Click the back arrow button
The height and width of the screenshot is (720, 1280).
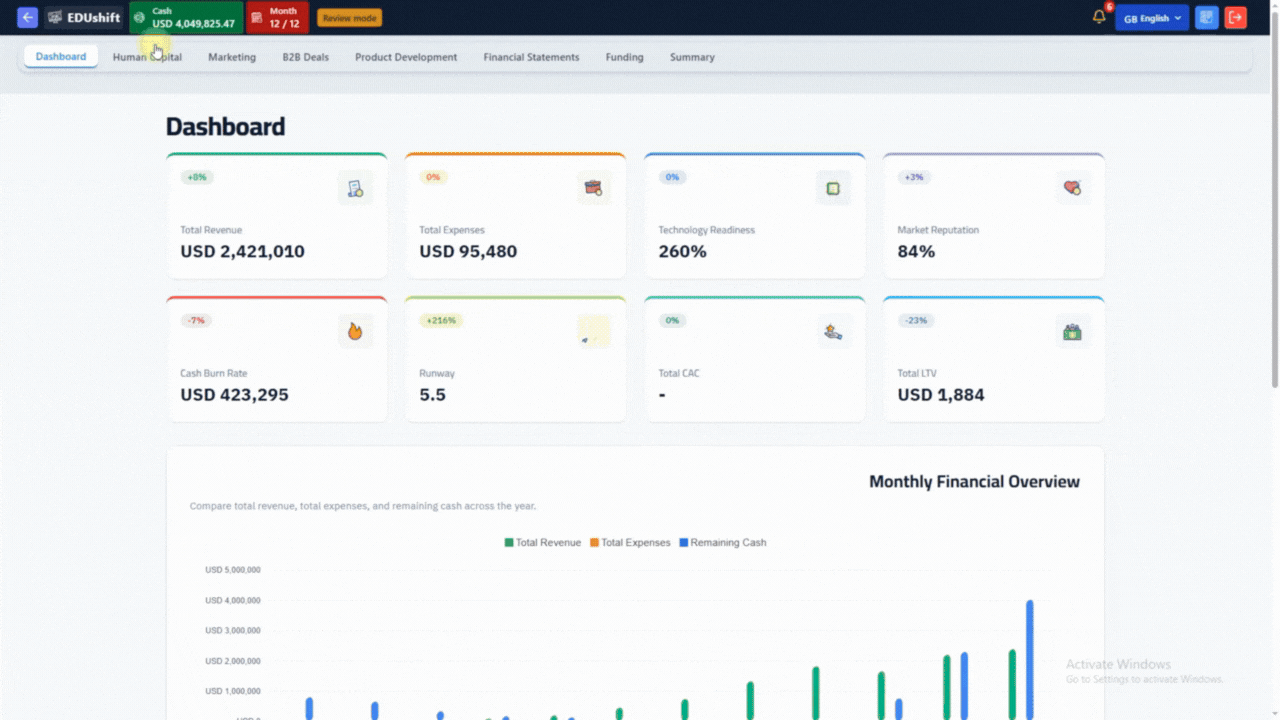click(28, 18)
